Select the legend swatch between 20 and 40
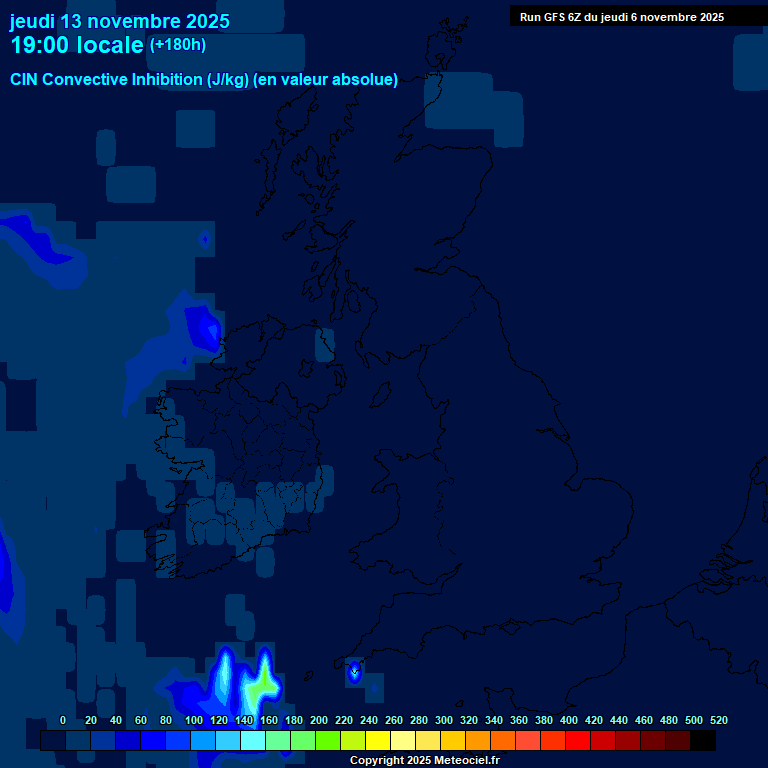The image size is (768, 768). click(103, 740)
